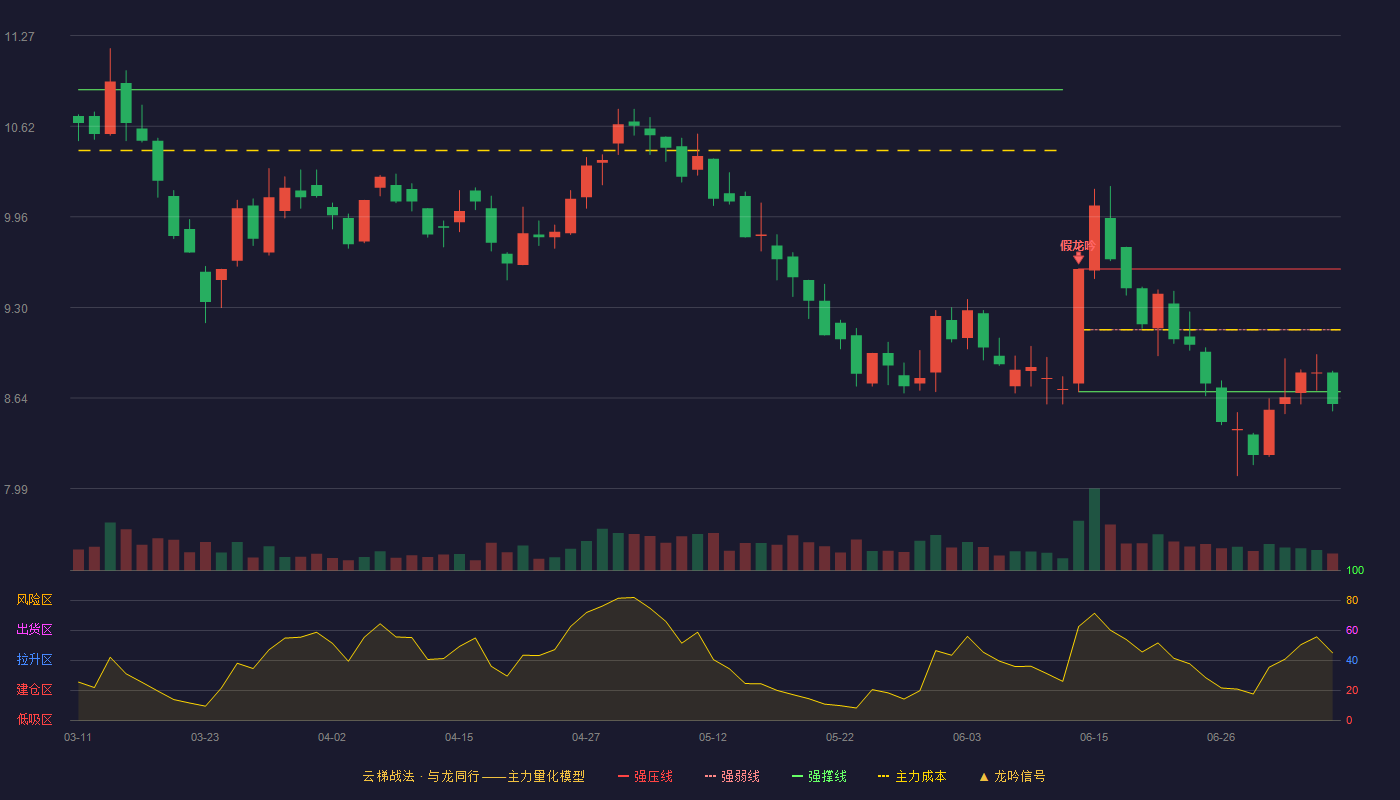Click the 06-26 date label

(1221, 737)
